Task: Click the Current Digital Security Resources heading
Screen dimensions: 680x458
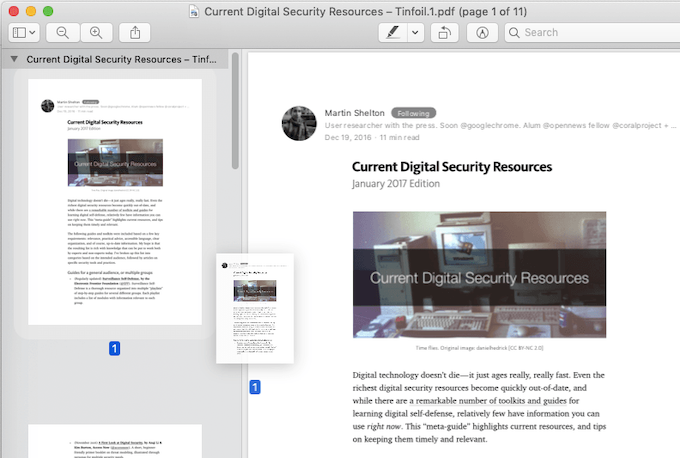Action: coord(452,167)
